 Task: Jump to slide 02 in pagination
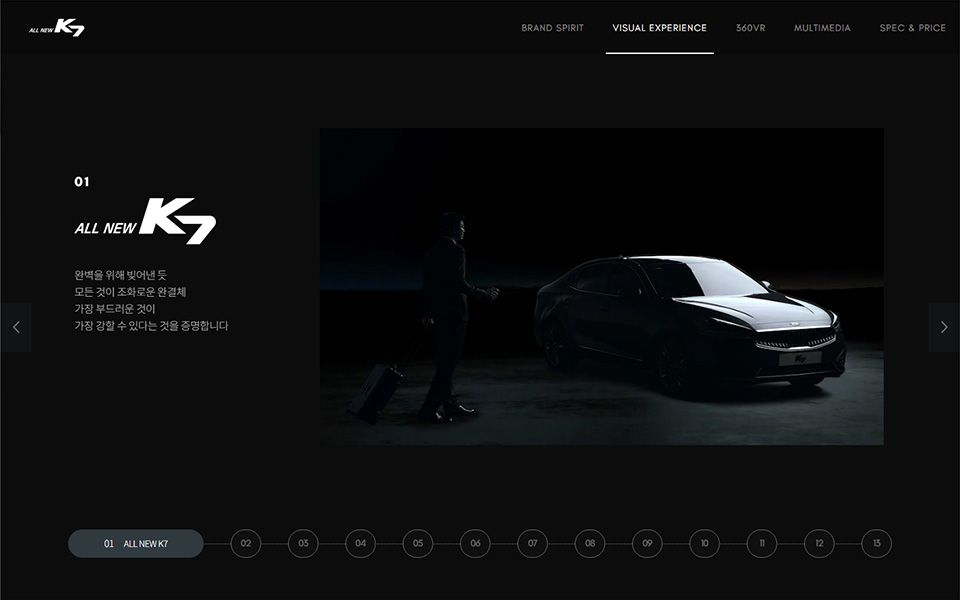pos(246,544)
